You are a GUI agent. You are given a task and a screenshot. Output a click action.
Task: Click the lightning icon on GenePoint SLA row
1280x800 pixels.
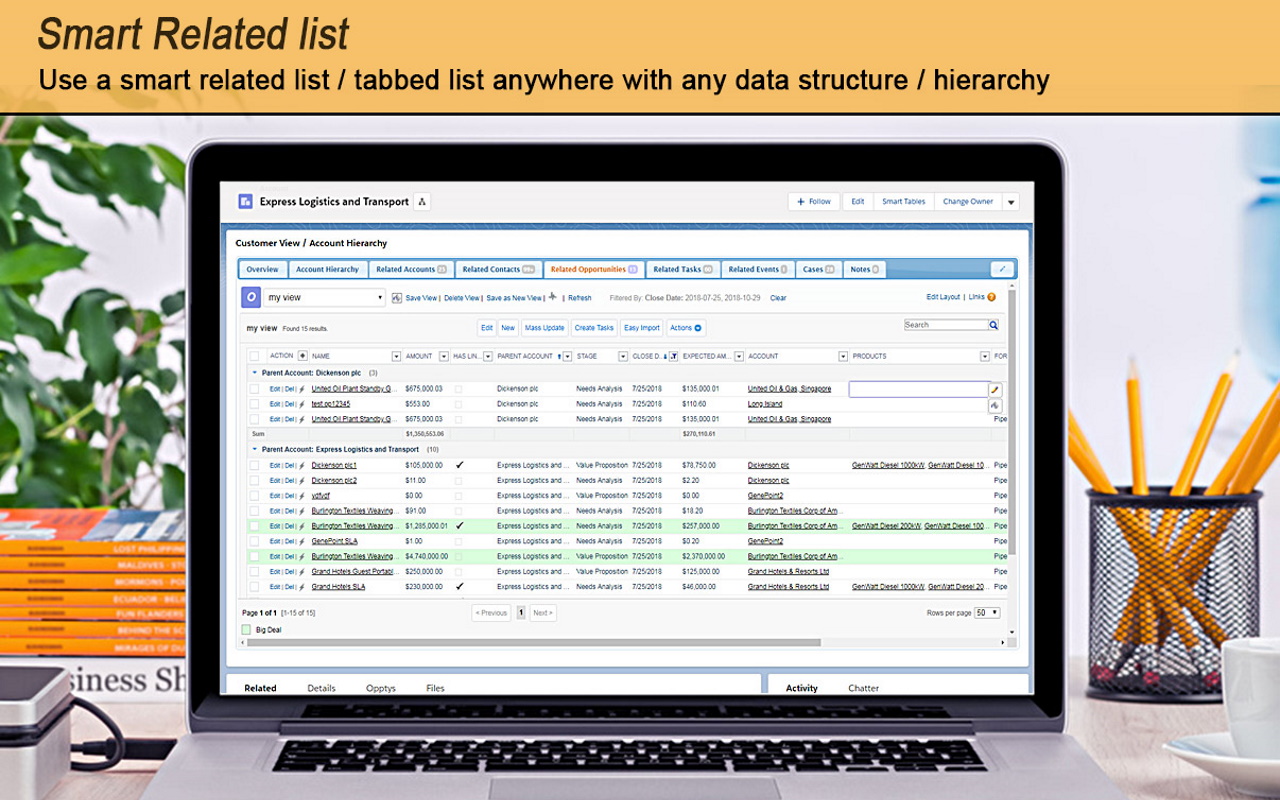point(302,541)
